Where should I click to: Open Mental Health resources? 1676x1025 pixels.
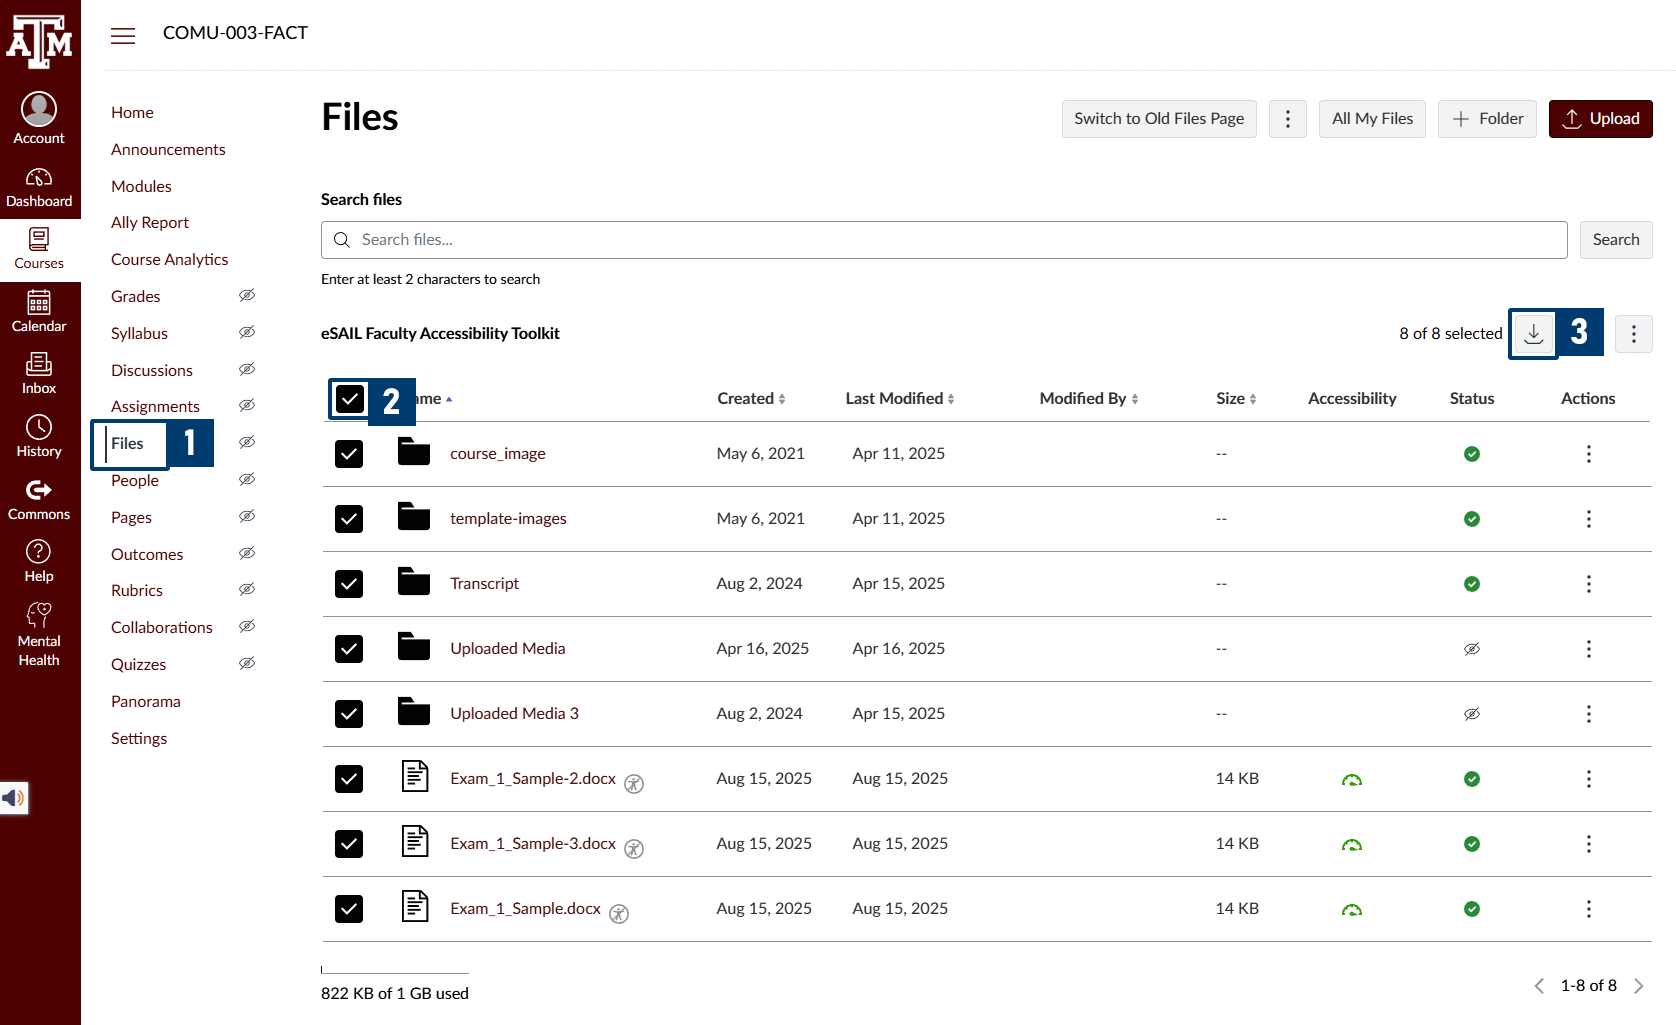(39, 631)
